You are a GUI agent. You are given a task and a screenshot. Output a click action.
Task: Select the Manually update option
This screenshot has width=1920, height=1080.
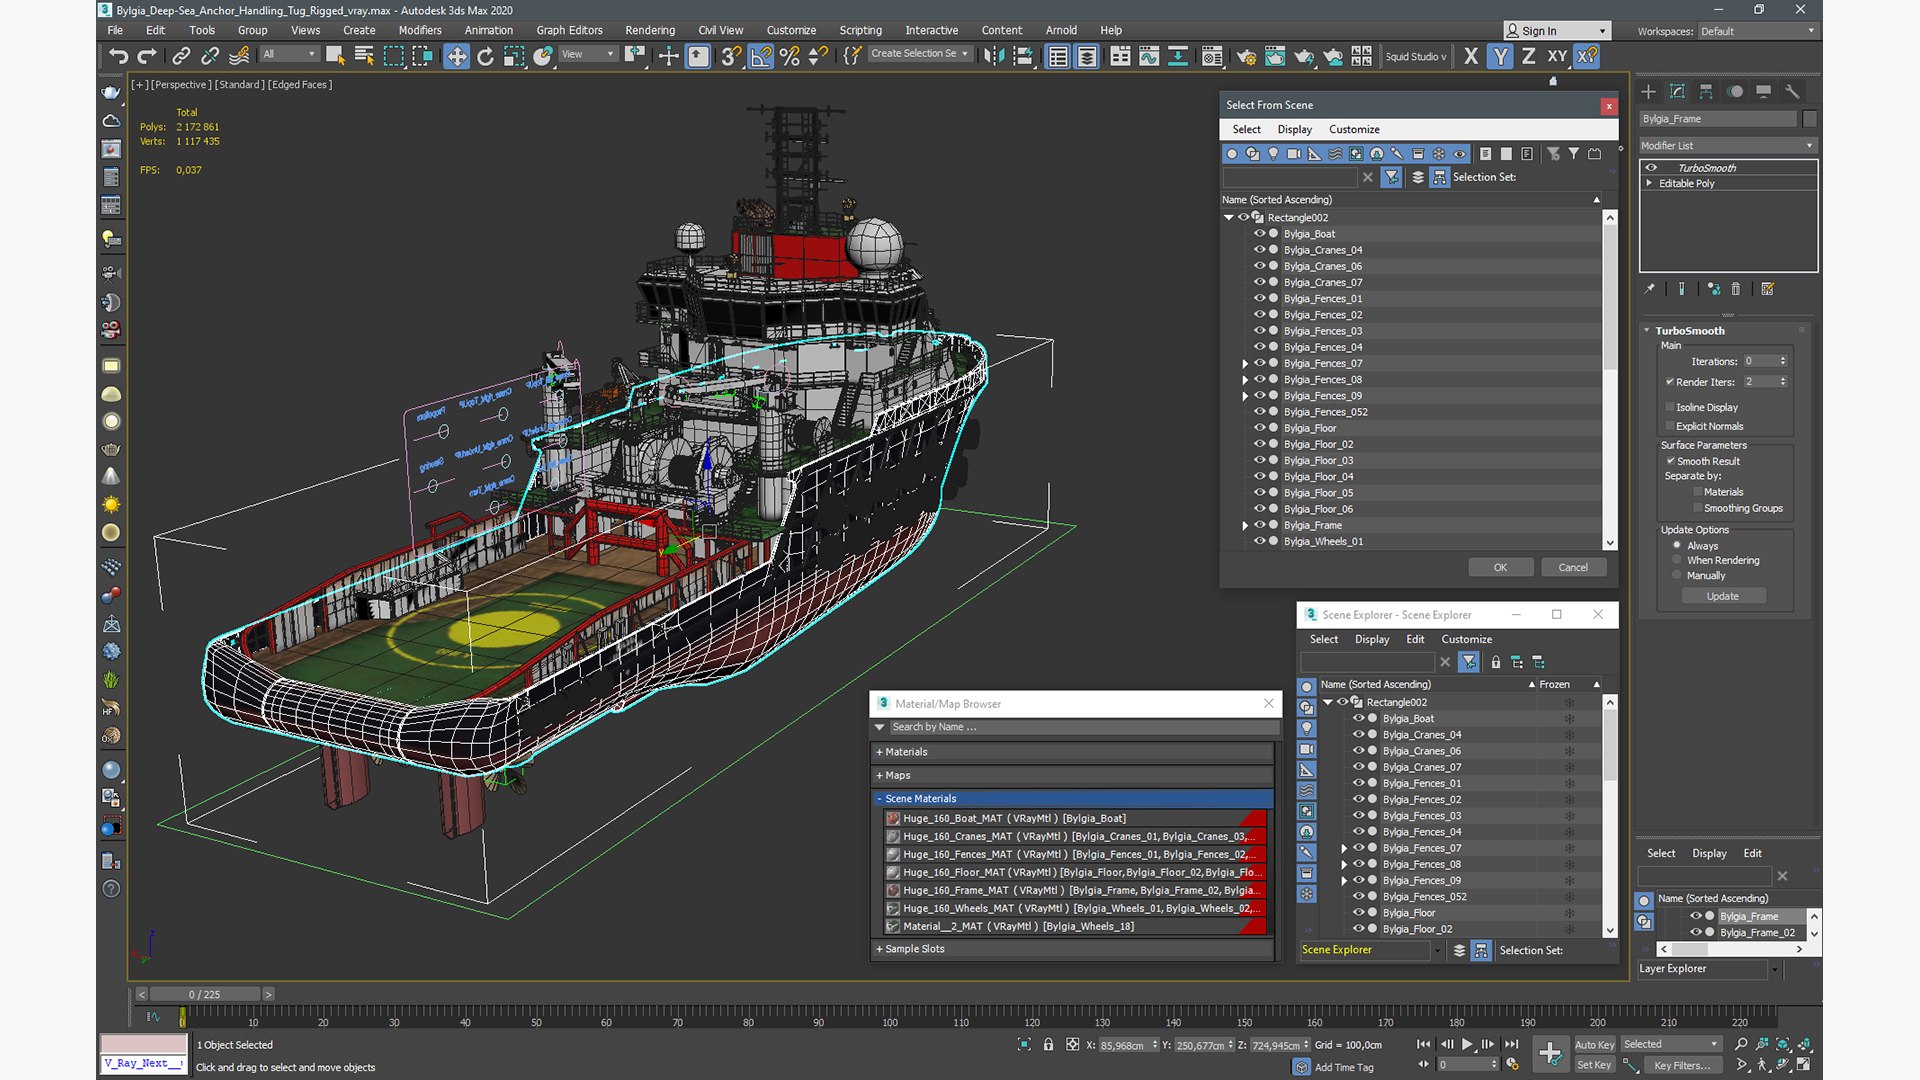pyautogui.click(x=1677, y=575)
